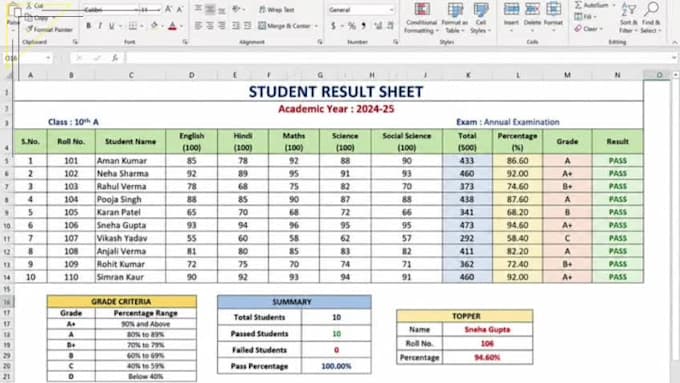Viewport: 680px width, 383px height.
Task: Align text left
Action: pos(198,26)
